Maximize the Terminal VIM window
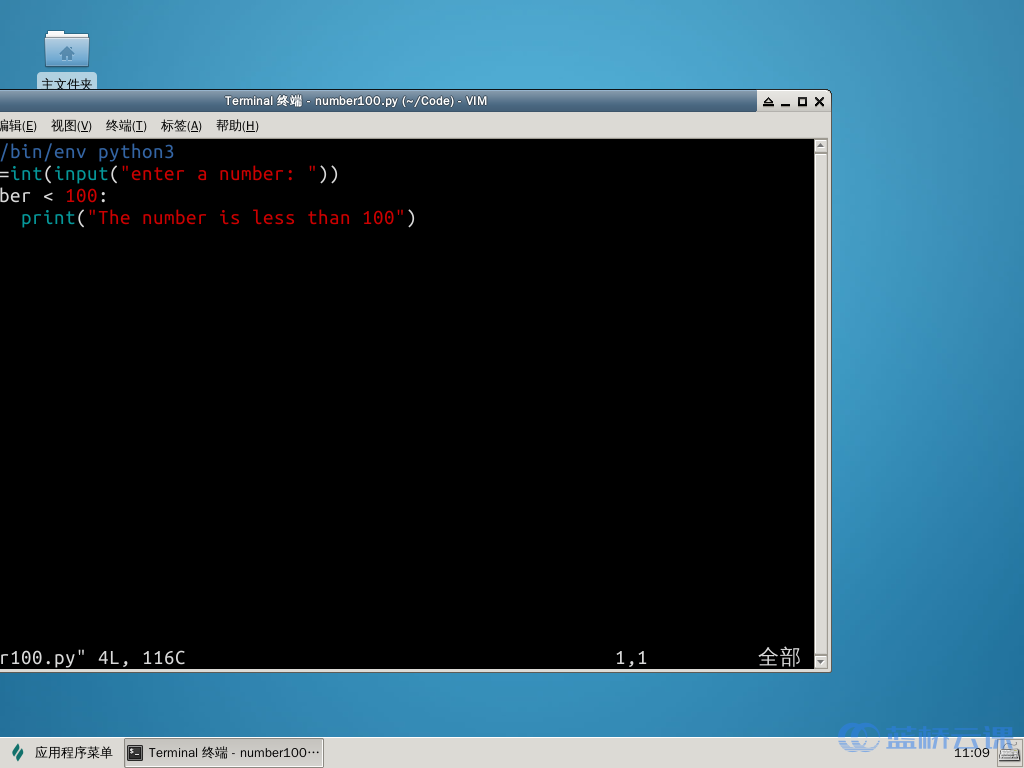The width and height of the screenshot is (1024, 768). coord(802,102)
